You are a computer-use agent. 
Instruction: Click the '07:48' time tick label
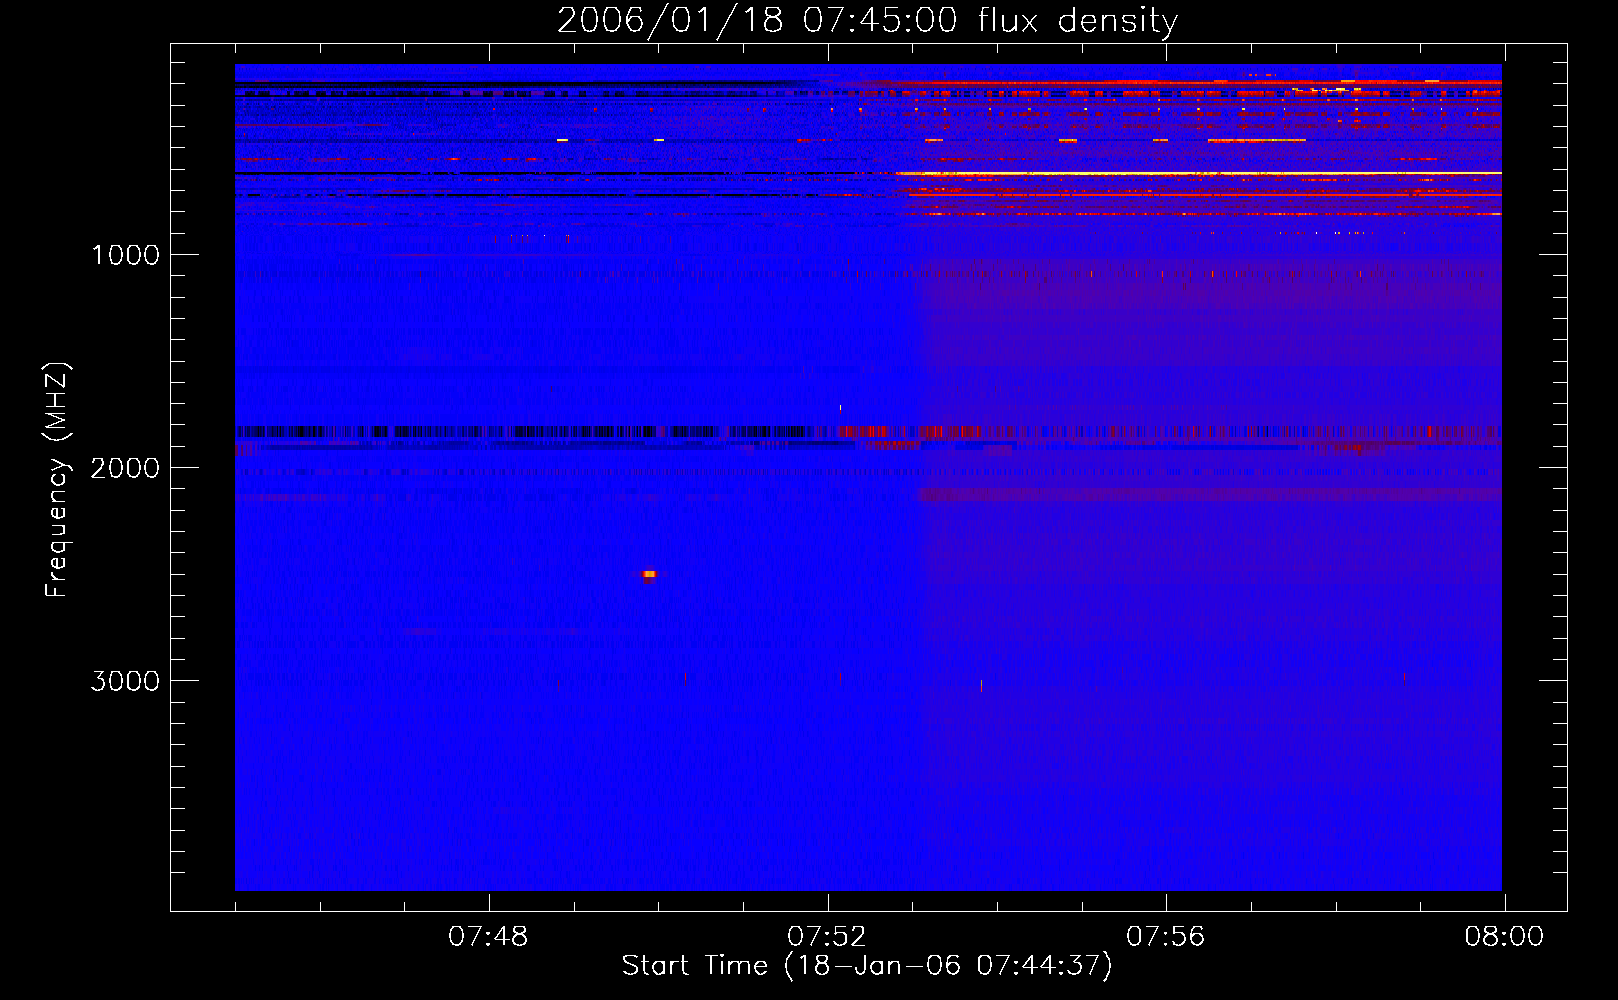488,937
